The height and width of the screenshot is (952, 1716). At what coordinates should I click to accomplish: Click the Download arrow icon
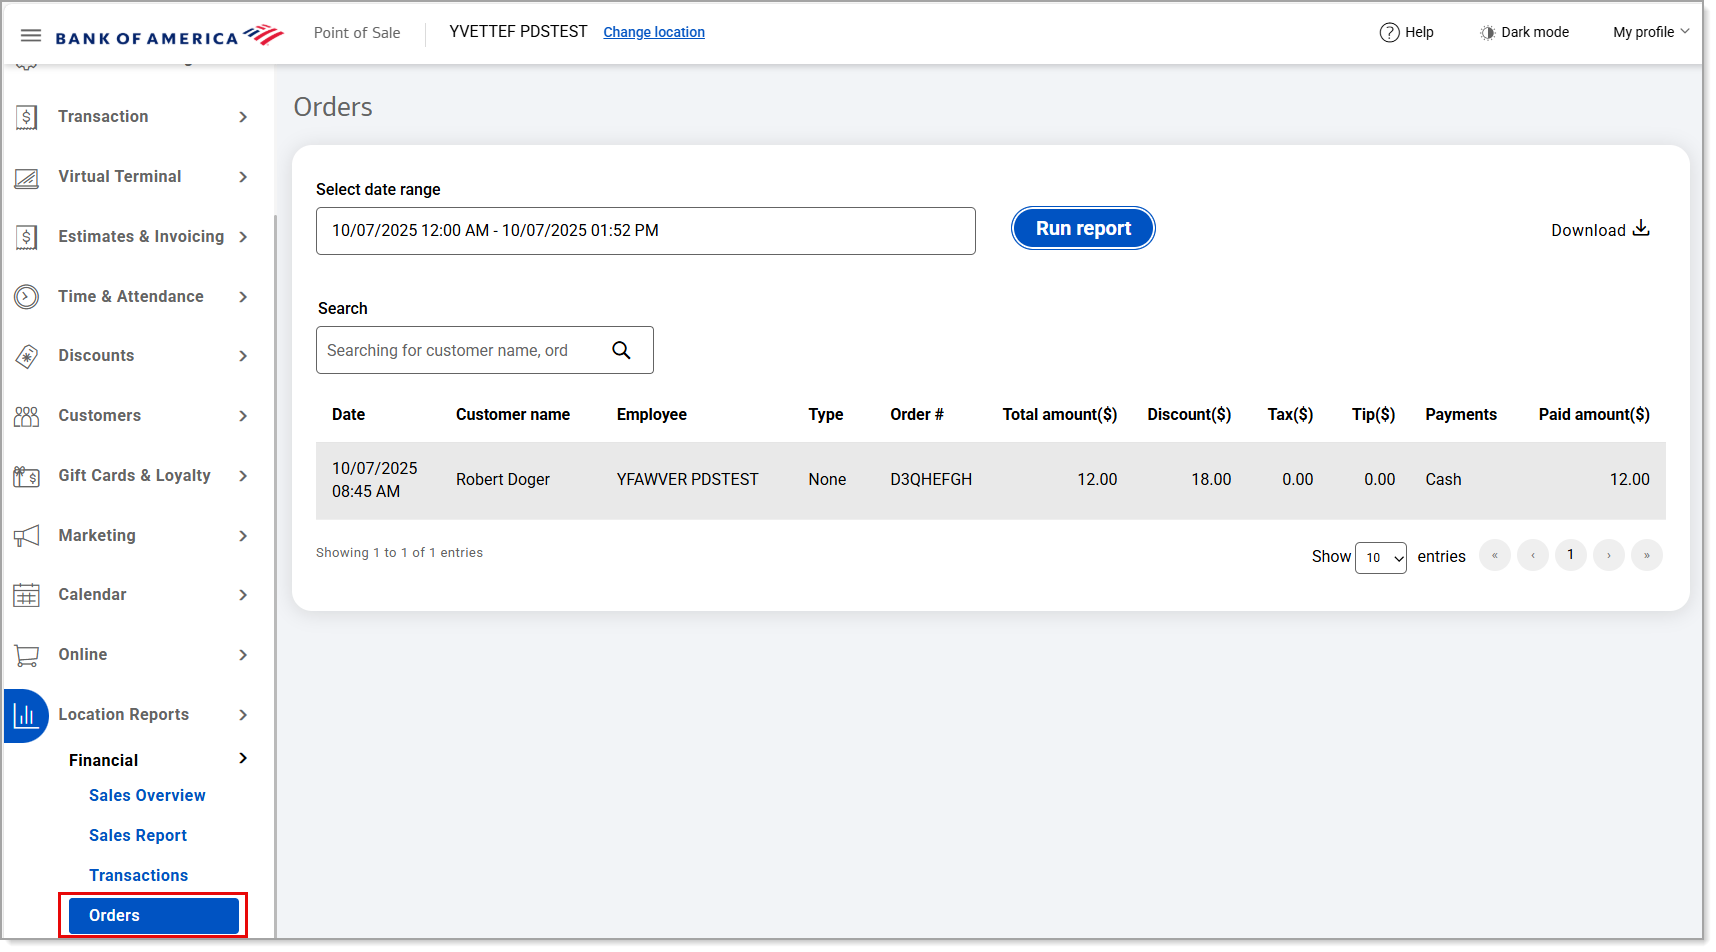[1641, 229]
